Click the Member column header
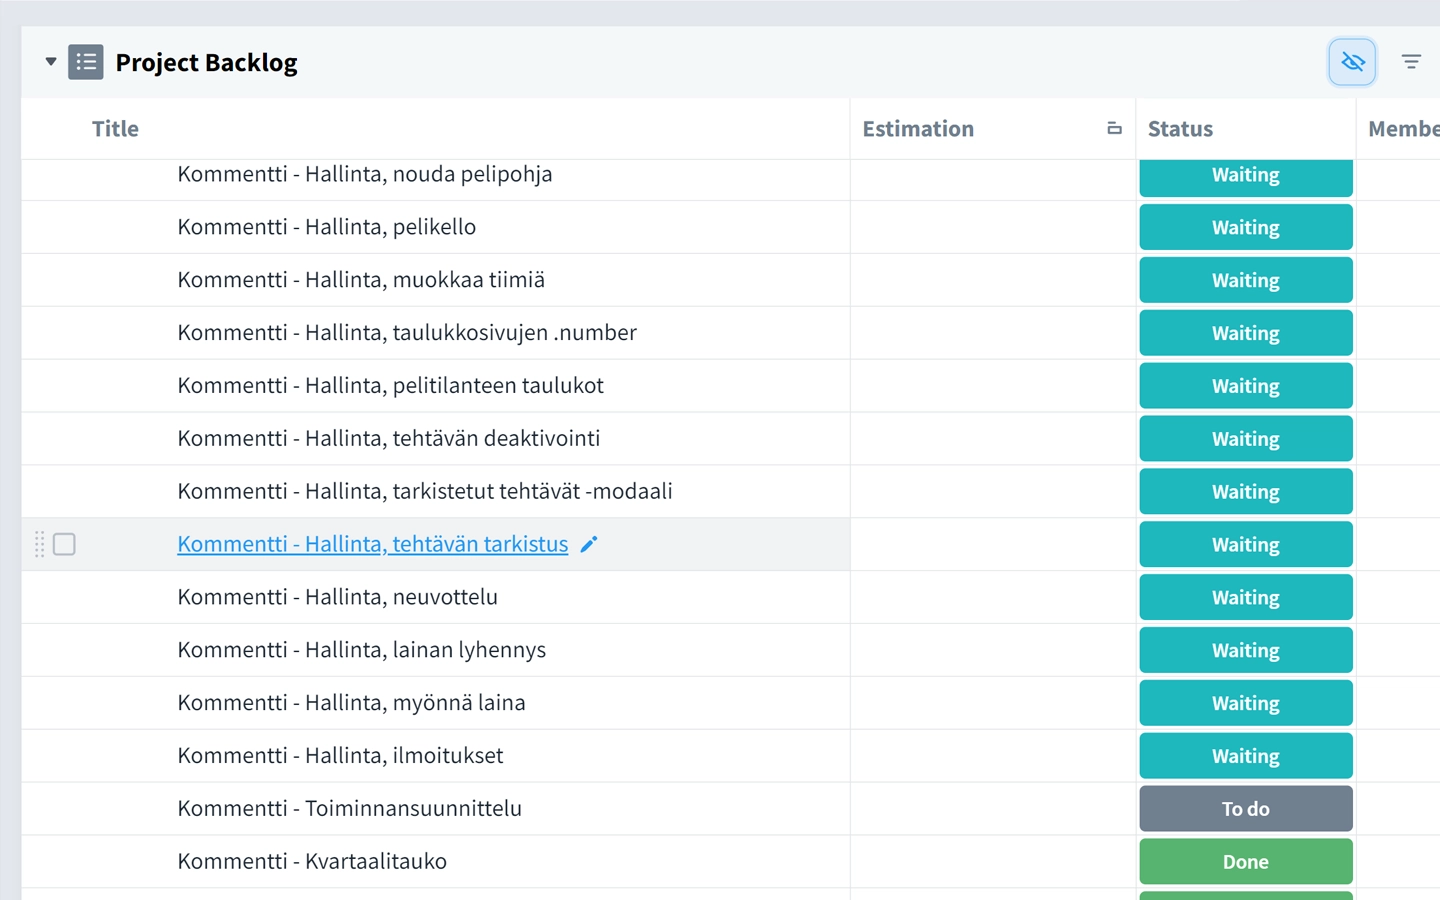 tap(1406, 128)
